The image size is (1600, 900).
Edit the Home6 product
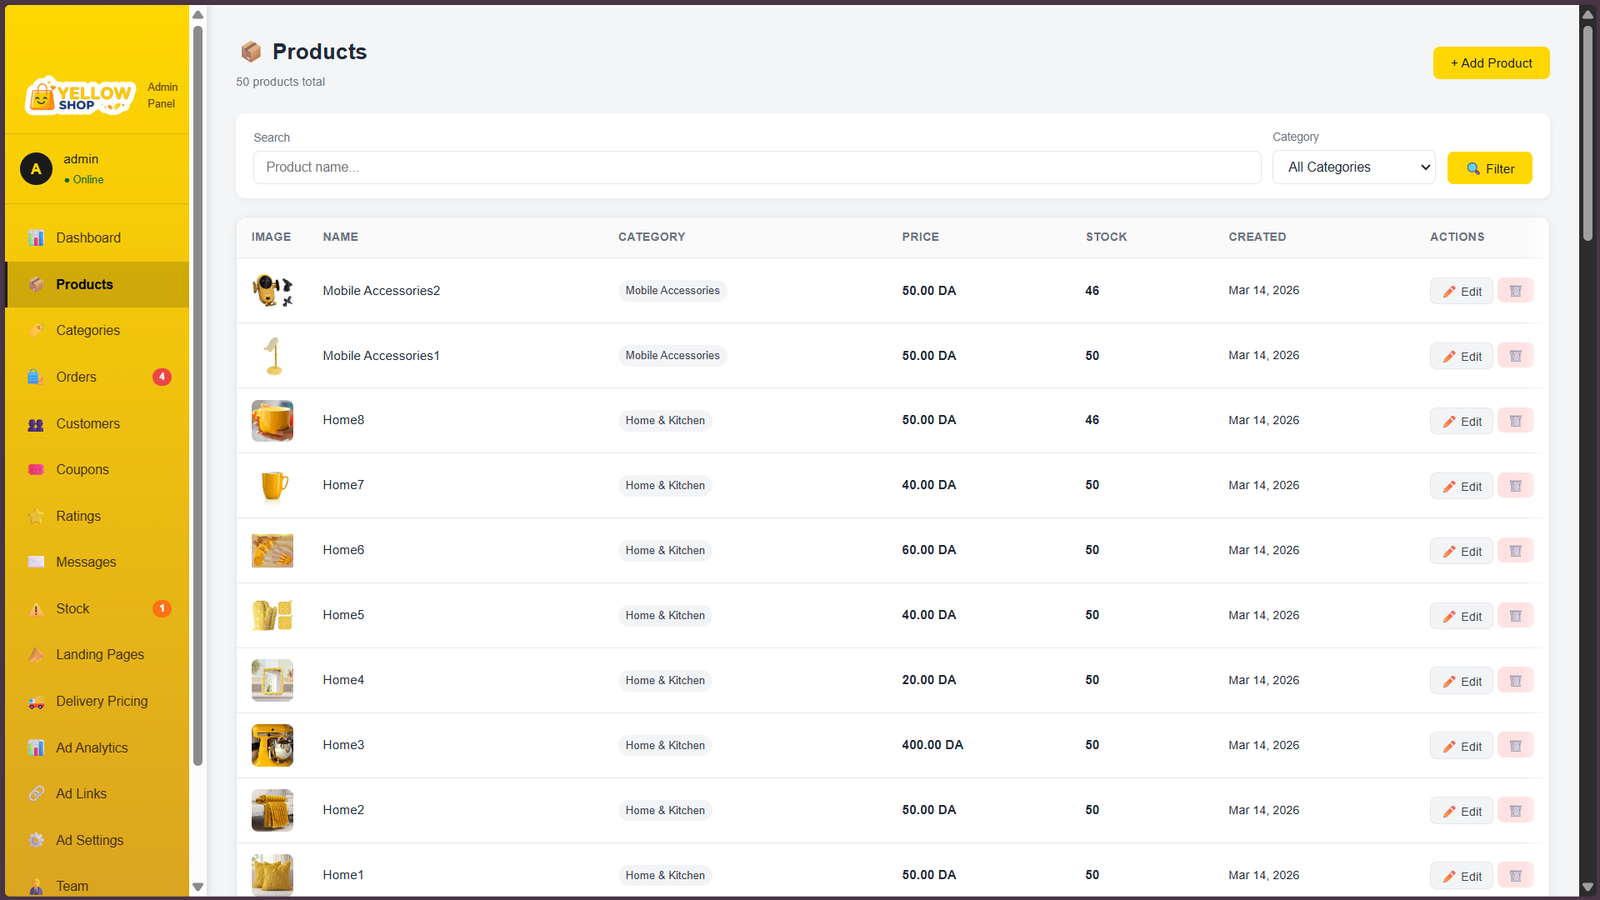(x=1461, y=551)
